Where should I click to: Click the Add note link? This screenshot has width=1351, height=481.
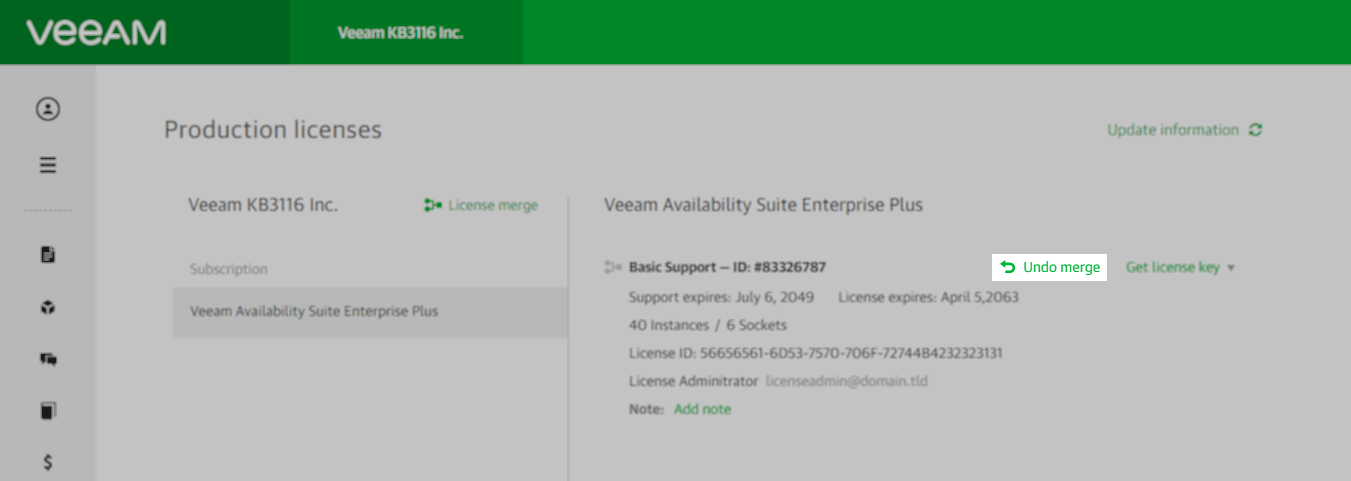point(702,409)
